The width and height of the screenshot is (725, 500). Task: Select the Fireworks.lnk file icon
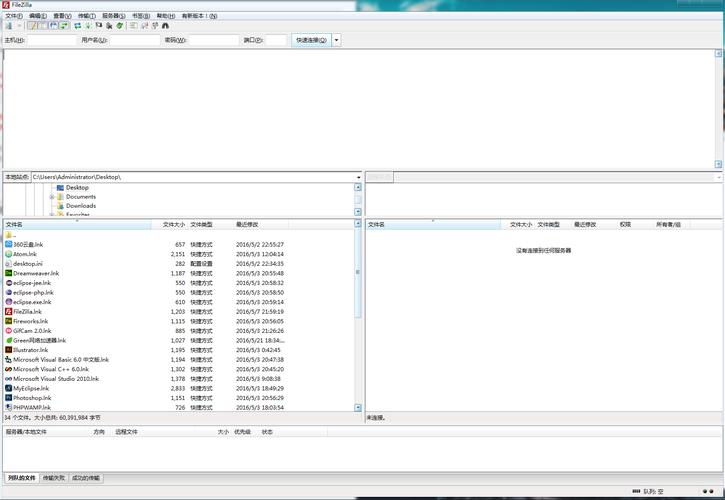pos(8,321)
